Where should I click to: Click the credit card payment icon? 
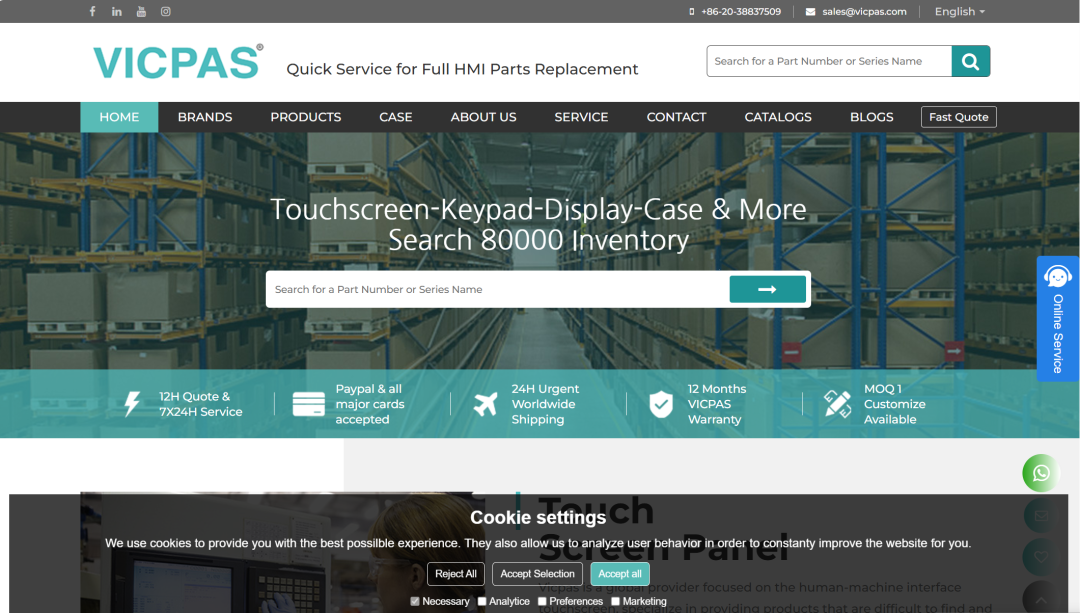[309, 404]
